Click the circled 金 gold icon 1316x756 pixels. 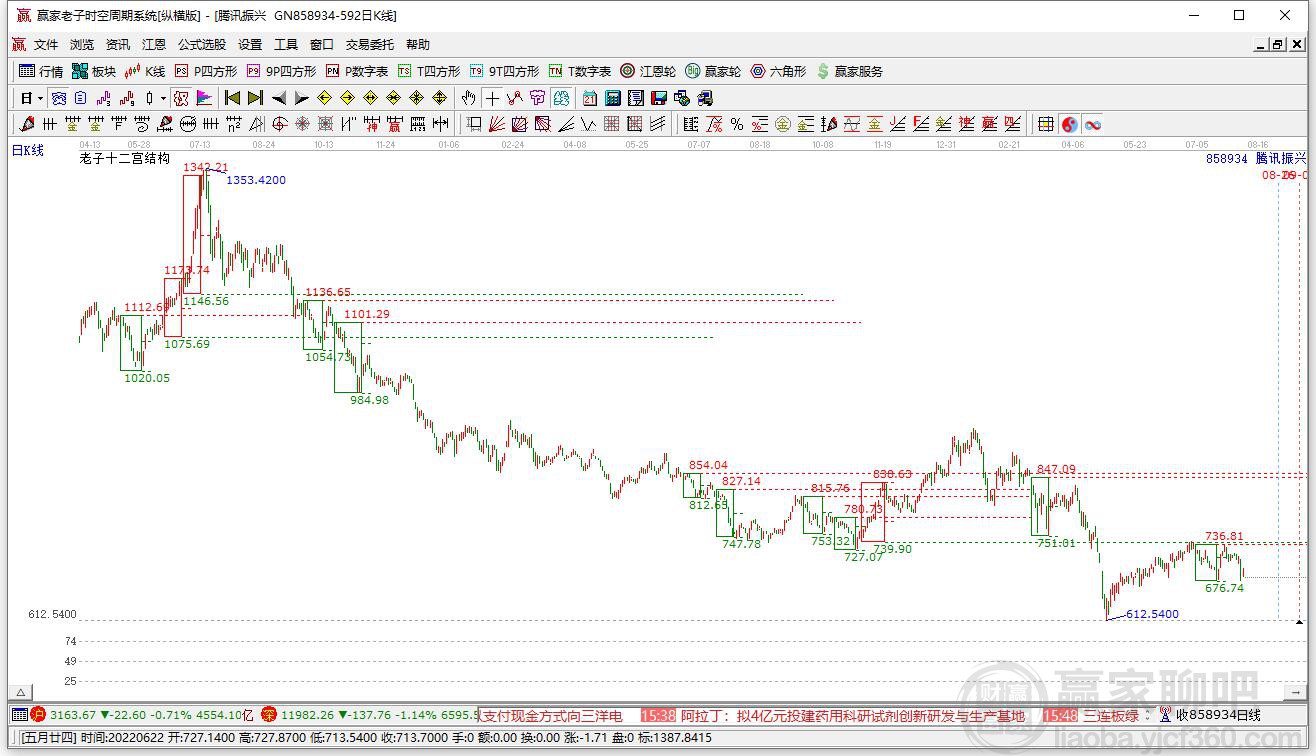(x=783, y=124)
